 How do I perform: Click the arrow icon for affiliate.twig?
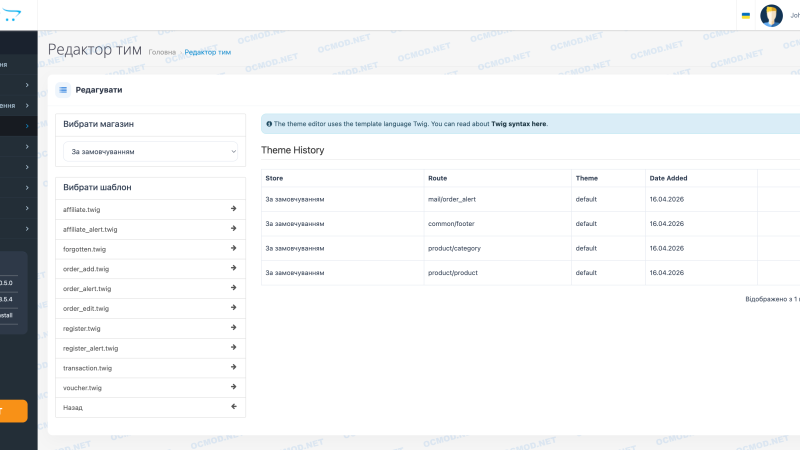(234, 209)
